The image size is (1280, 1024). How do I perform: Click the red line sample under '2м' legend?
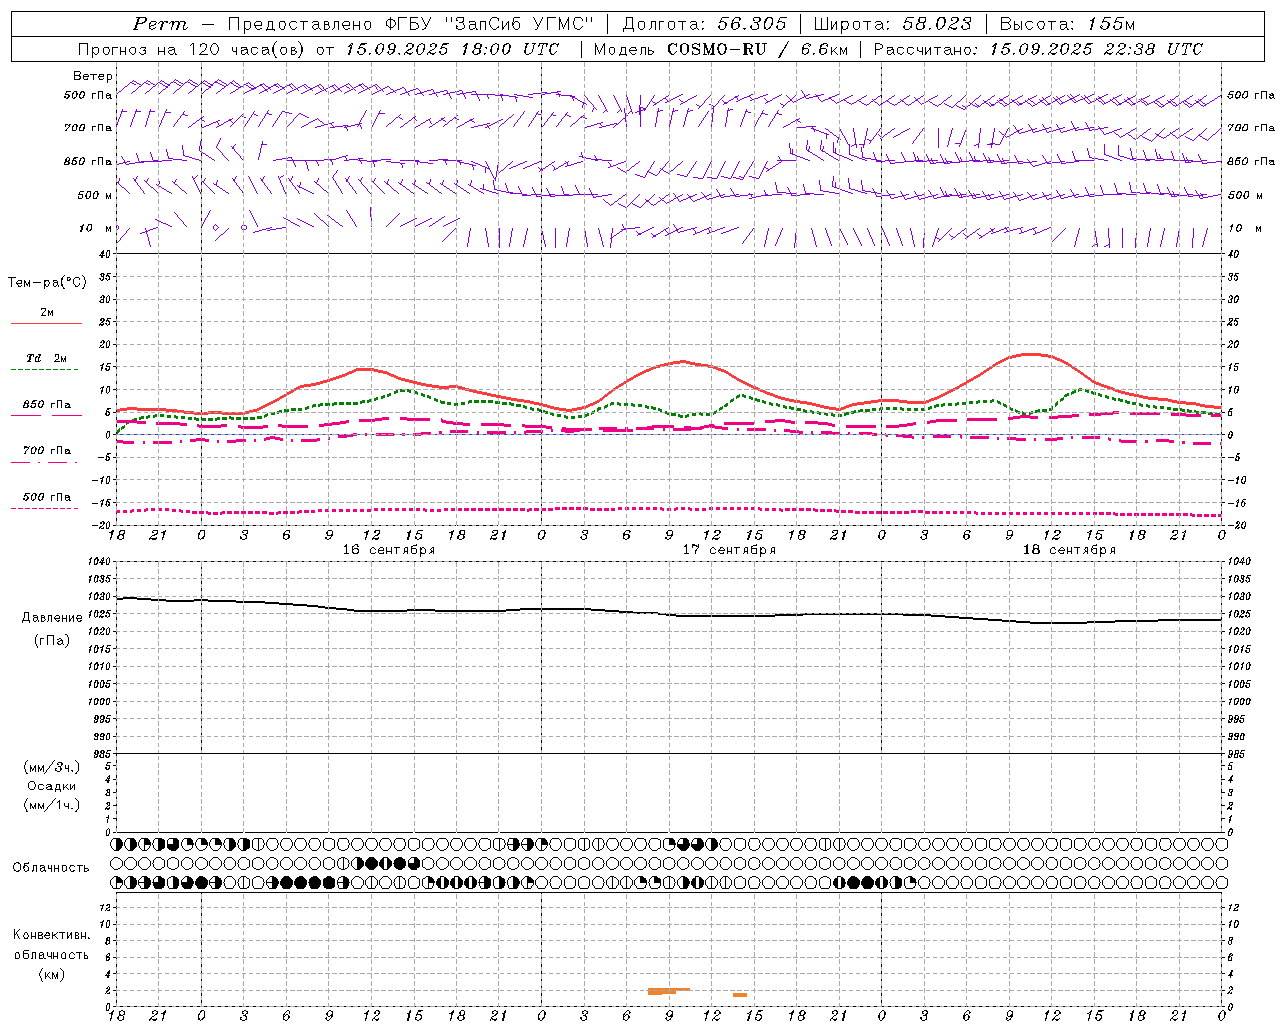(46, 324)
